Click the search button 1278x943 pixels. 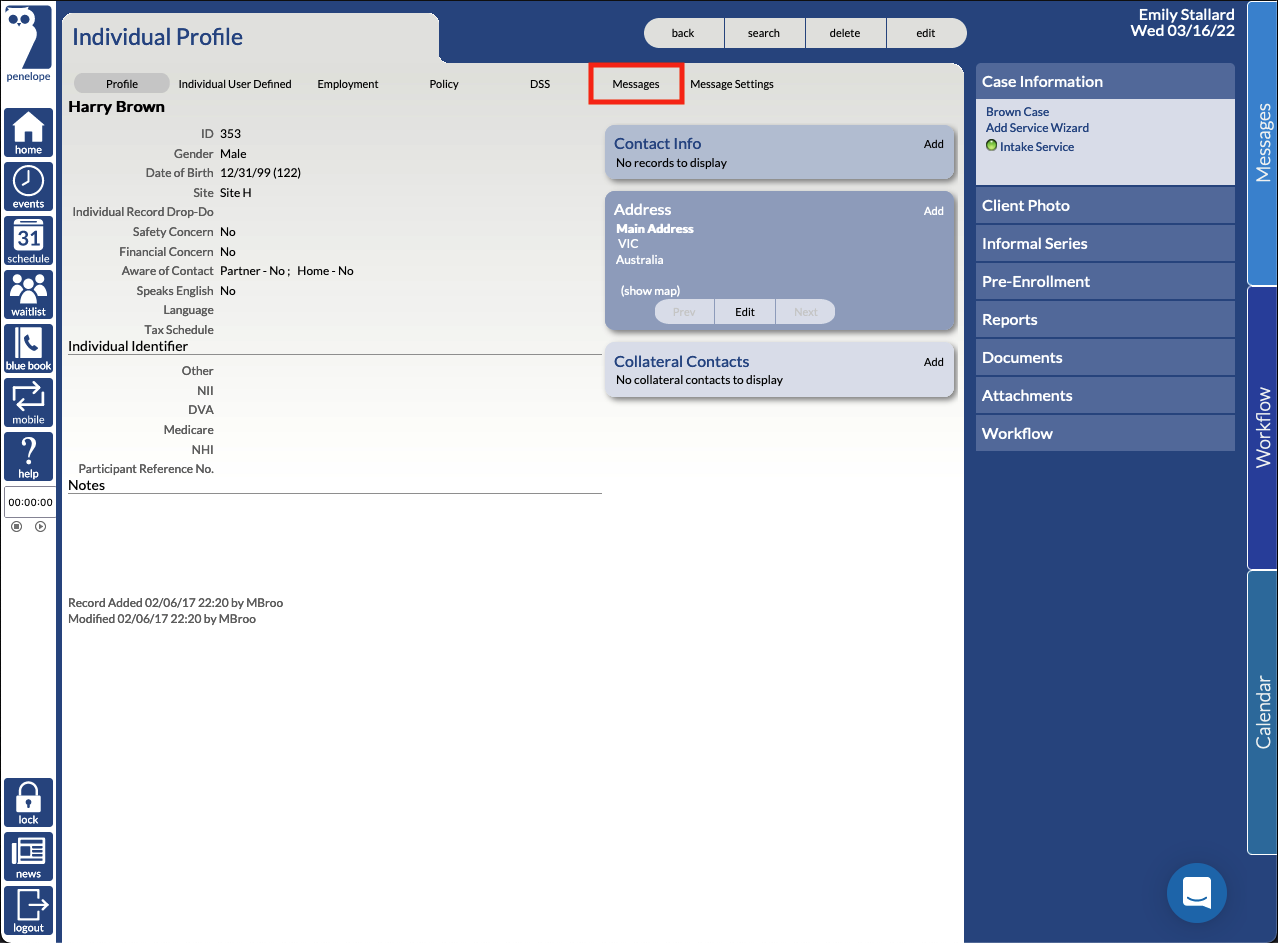pyautogui.click(x=764, y=33)
